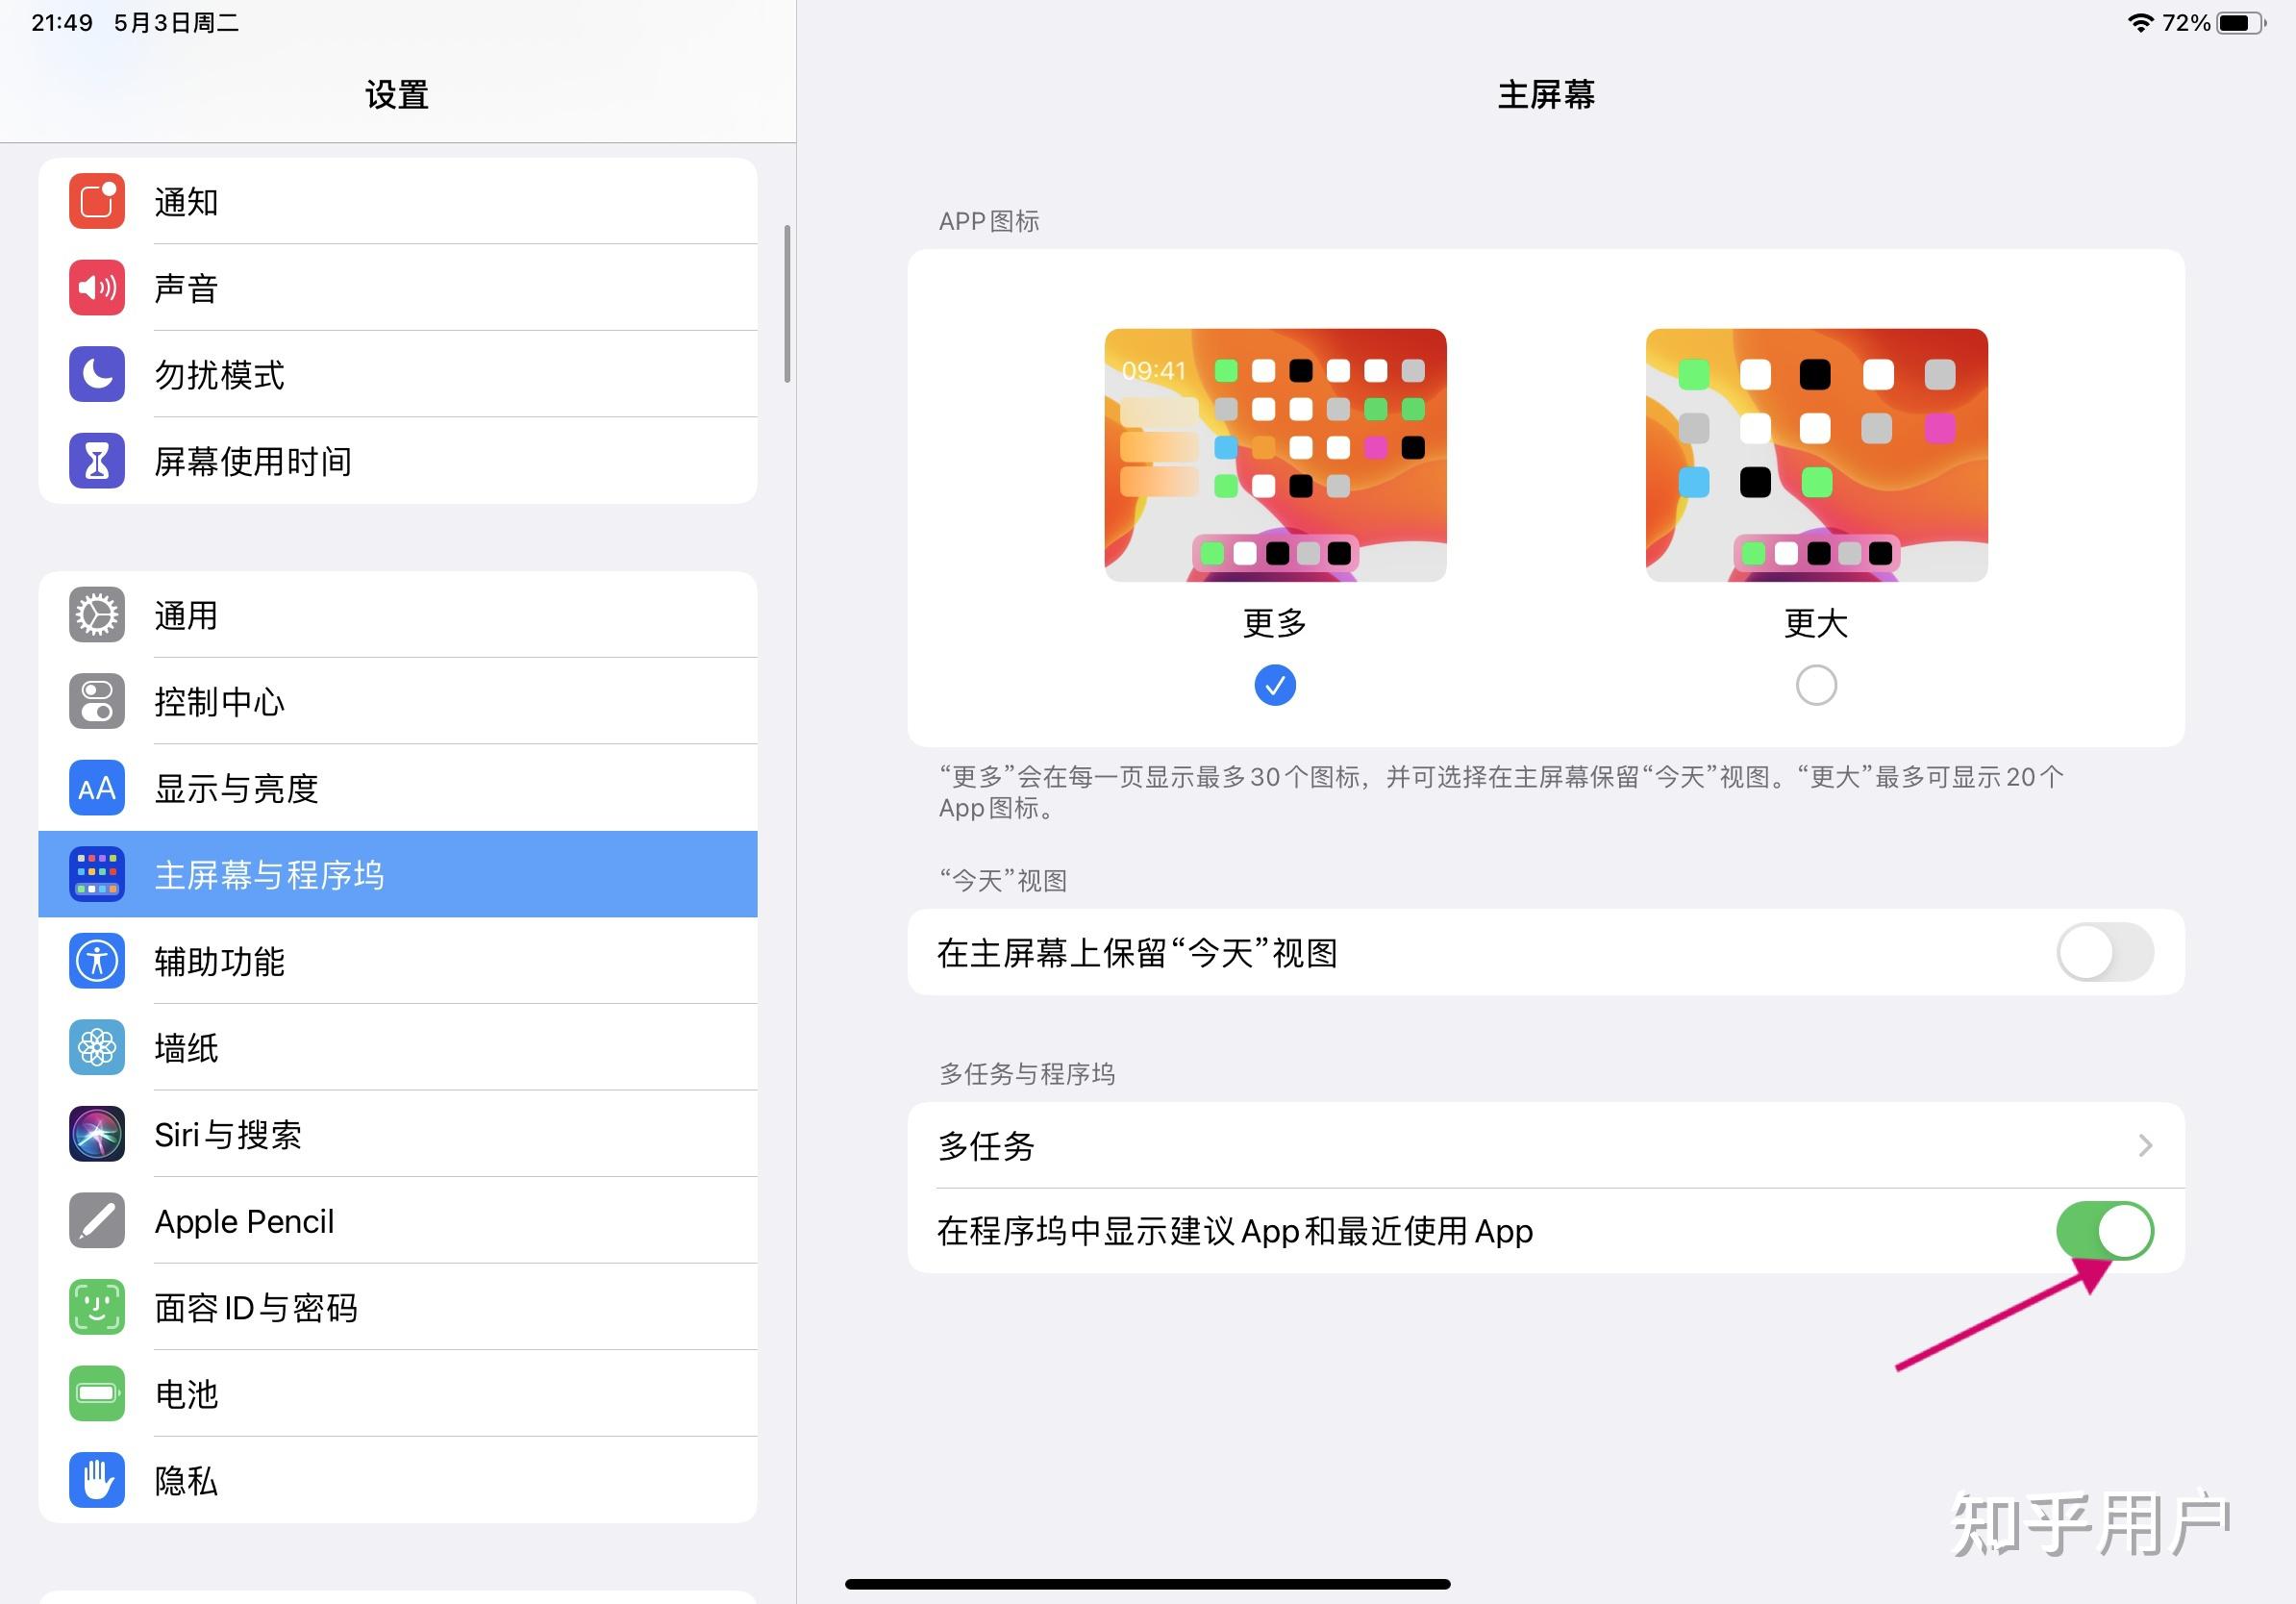The image size is (2296, 1604).
Task: Open 显示与亮度 settings
Action: pos(398,788)
